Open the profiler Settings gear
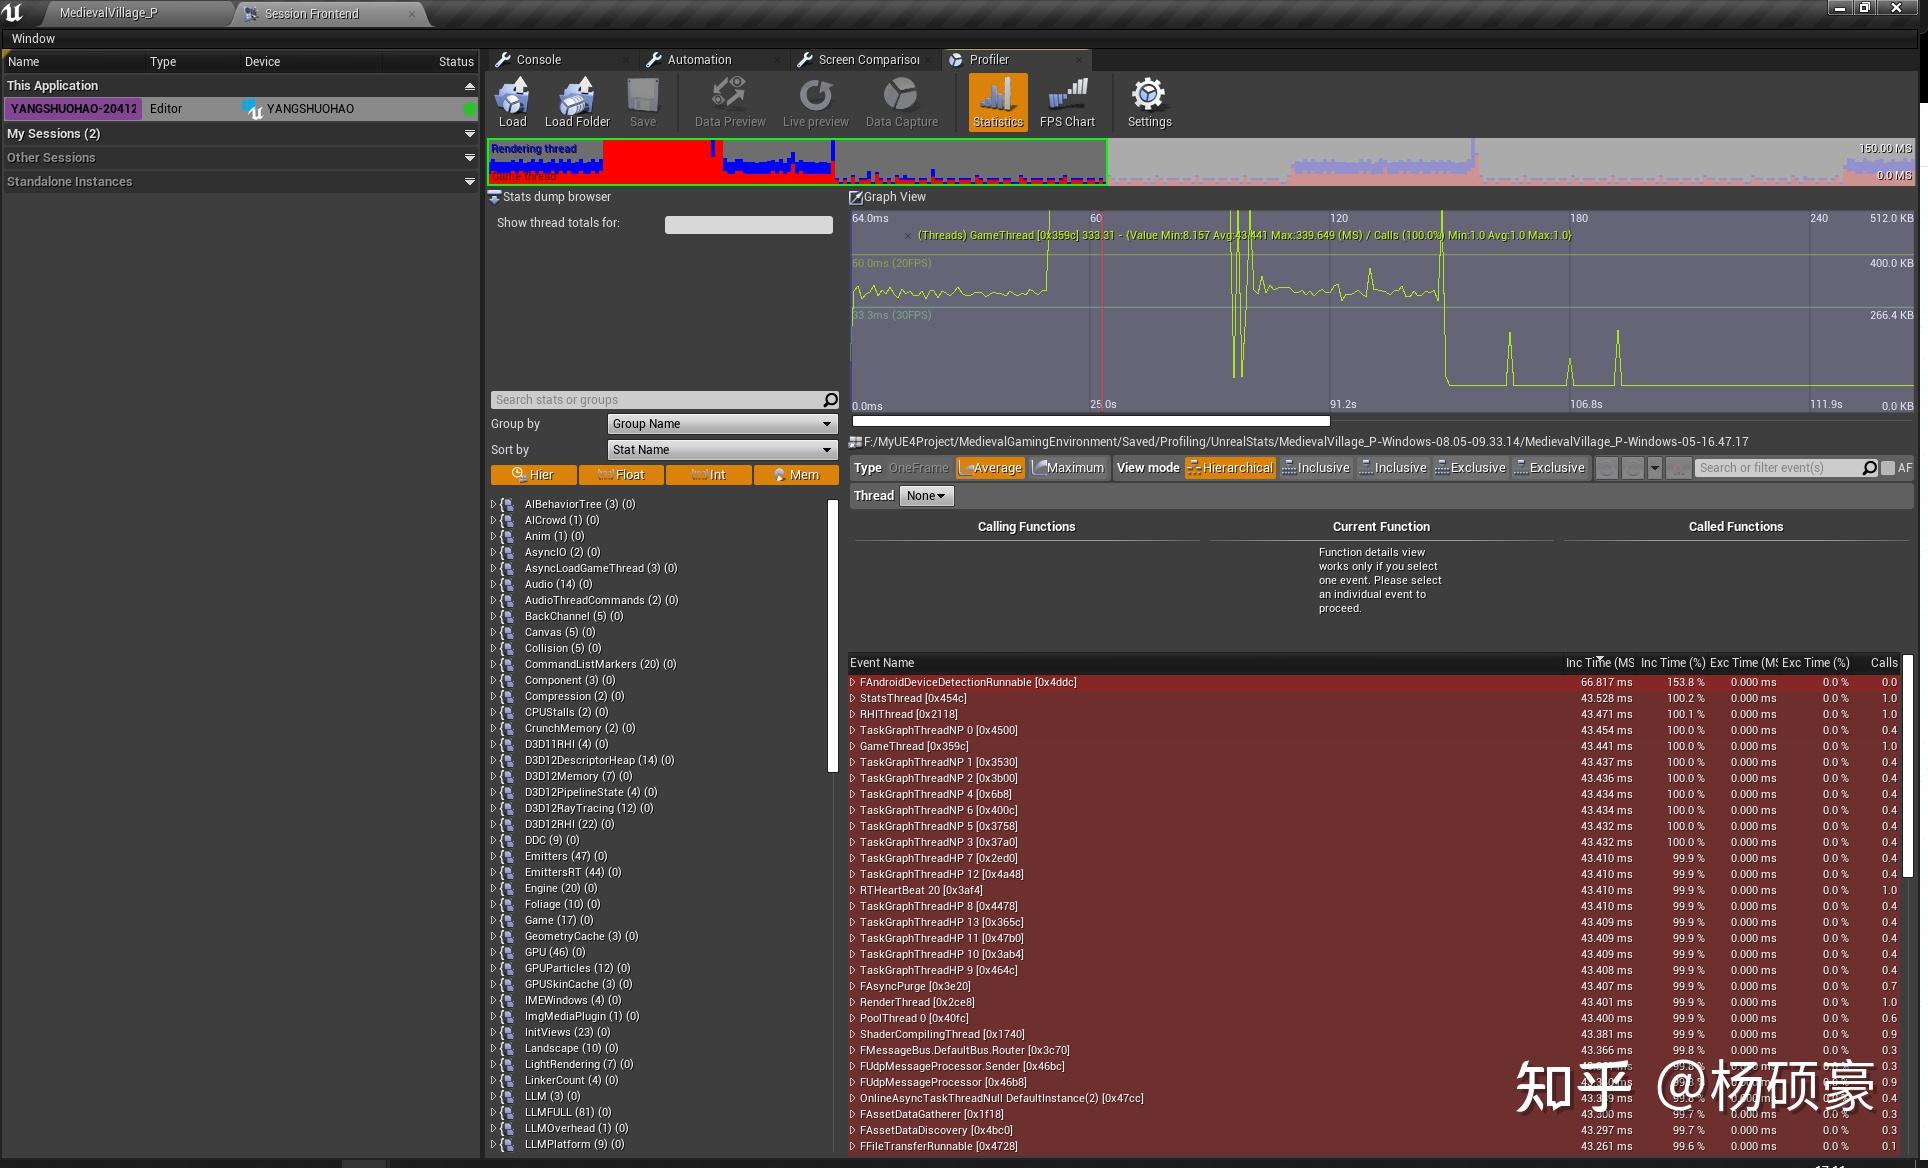Viewport: 1928px width, 1168px height. pyautogui.click(x=1149, y=103)
